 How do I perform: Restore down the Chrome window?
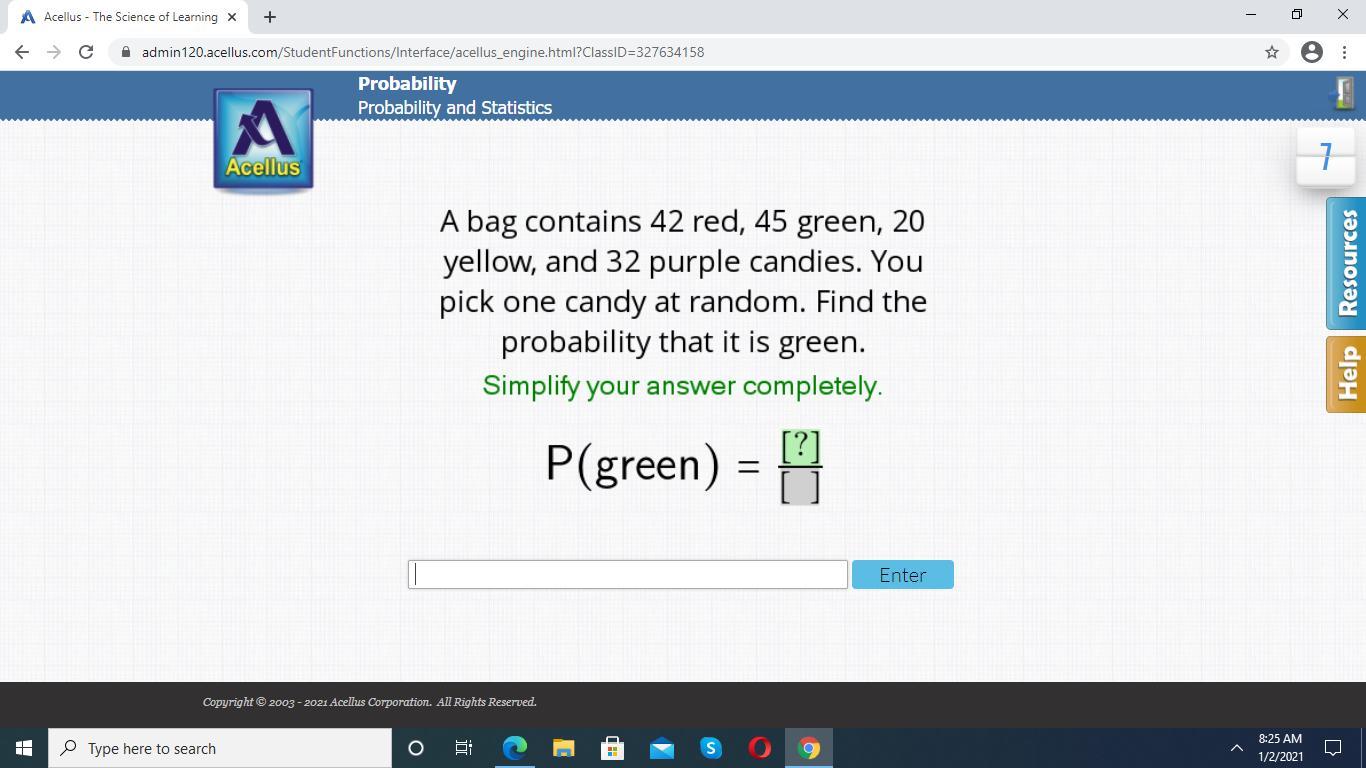1297,14
